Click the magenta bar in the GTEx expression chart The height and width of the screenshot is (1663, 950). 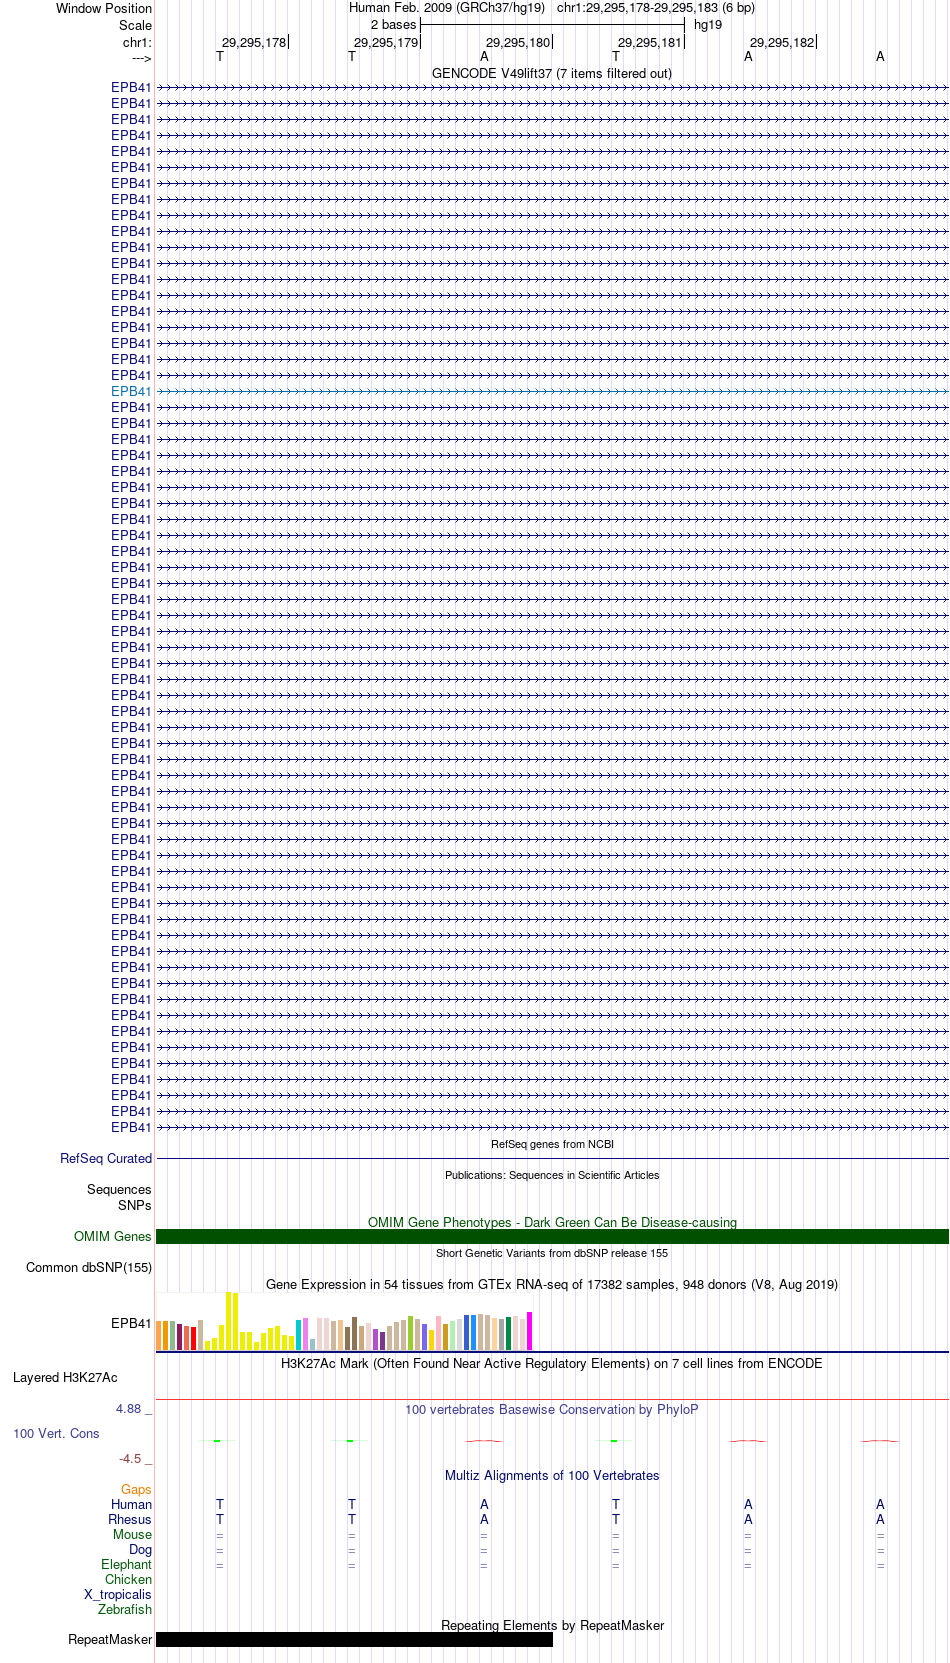530,1331
